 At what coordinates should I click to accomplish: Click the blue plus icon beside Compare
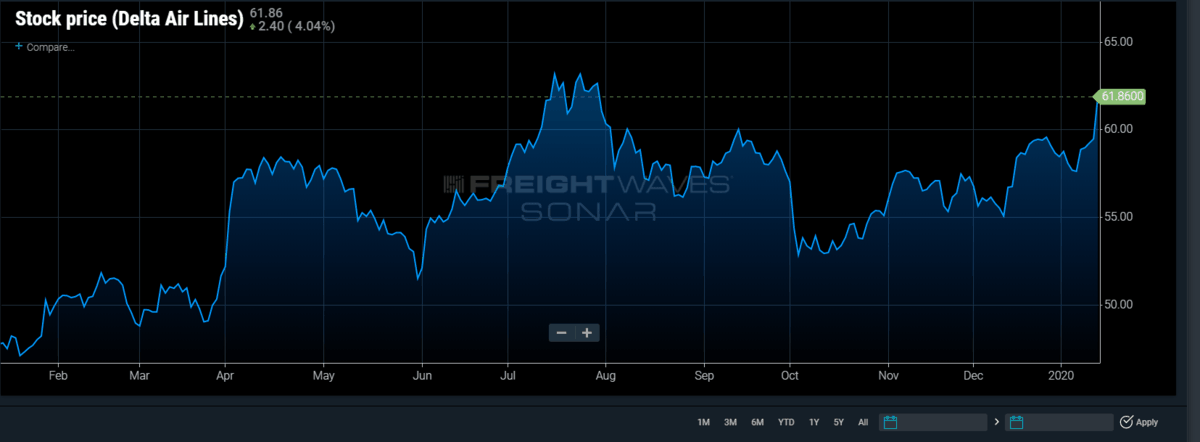(19, 47)
